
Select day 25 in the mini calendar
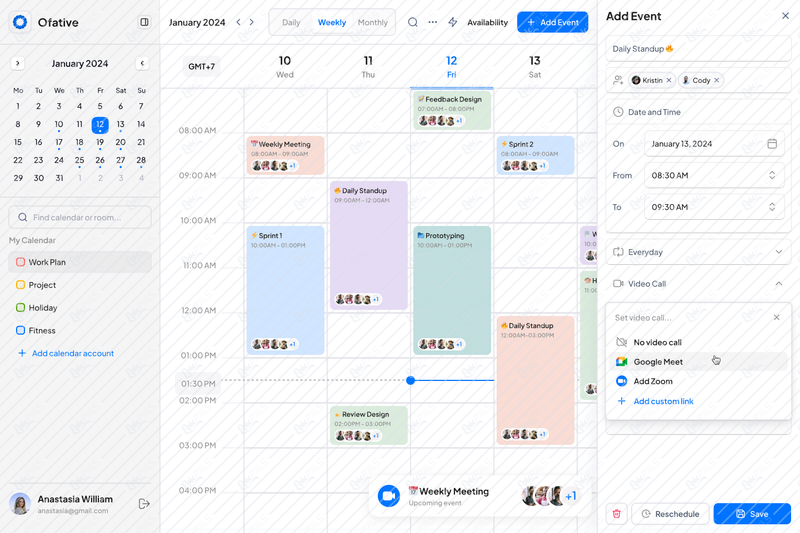point(80,160)
